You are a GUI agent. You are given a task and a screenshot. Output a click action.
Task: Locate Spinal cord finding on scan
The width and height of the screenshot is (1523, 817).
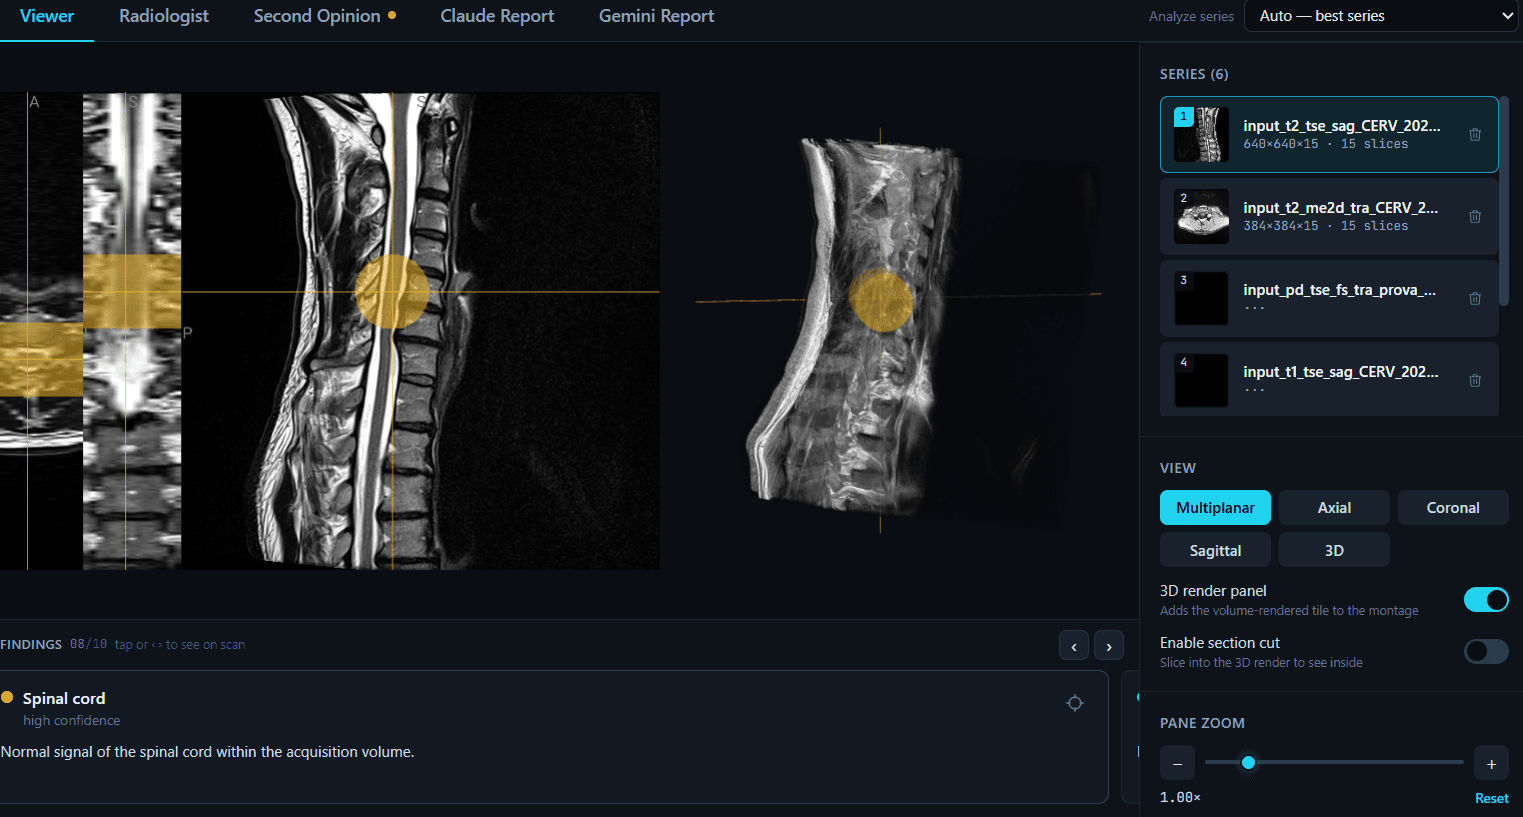click(x=1075, y=703)
